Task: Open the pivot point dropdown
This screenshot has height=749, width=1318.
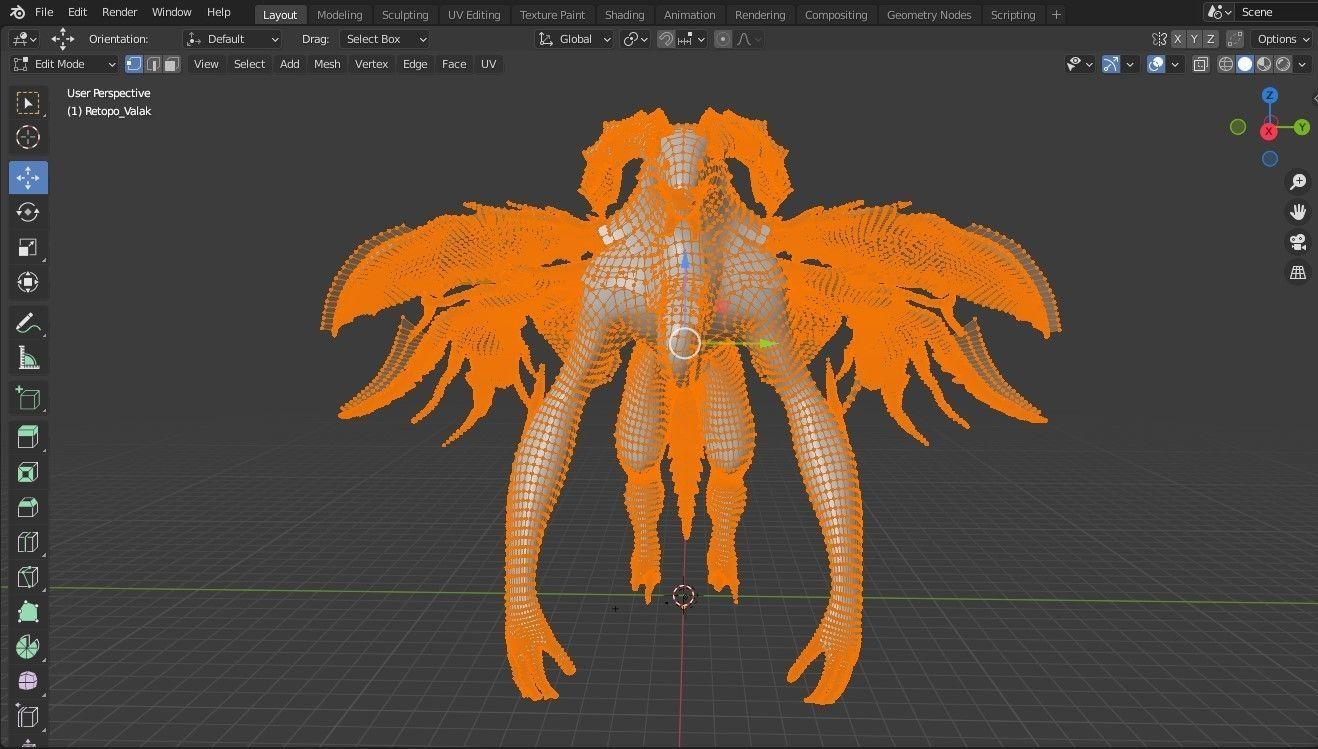Action: [635, 39]
